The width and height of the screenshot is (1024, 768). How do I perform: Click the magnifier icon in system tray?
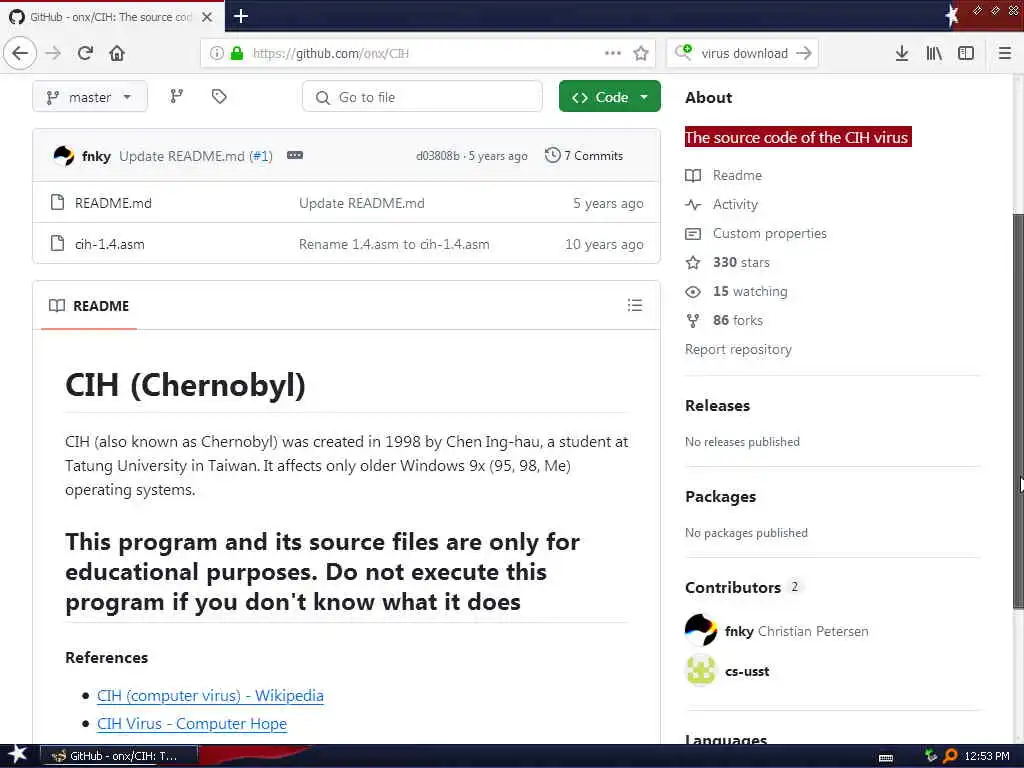pyautogui.click(x=950, y=756)
